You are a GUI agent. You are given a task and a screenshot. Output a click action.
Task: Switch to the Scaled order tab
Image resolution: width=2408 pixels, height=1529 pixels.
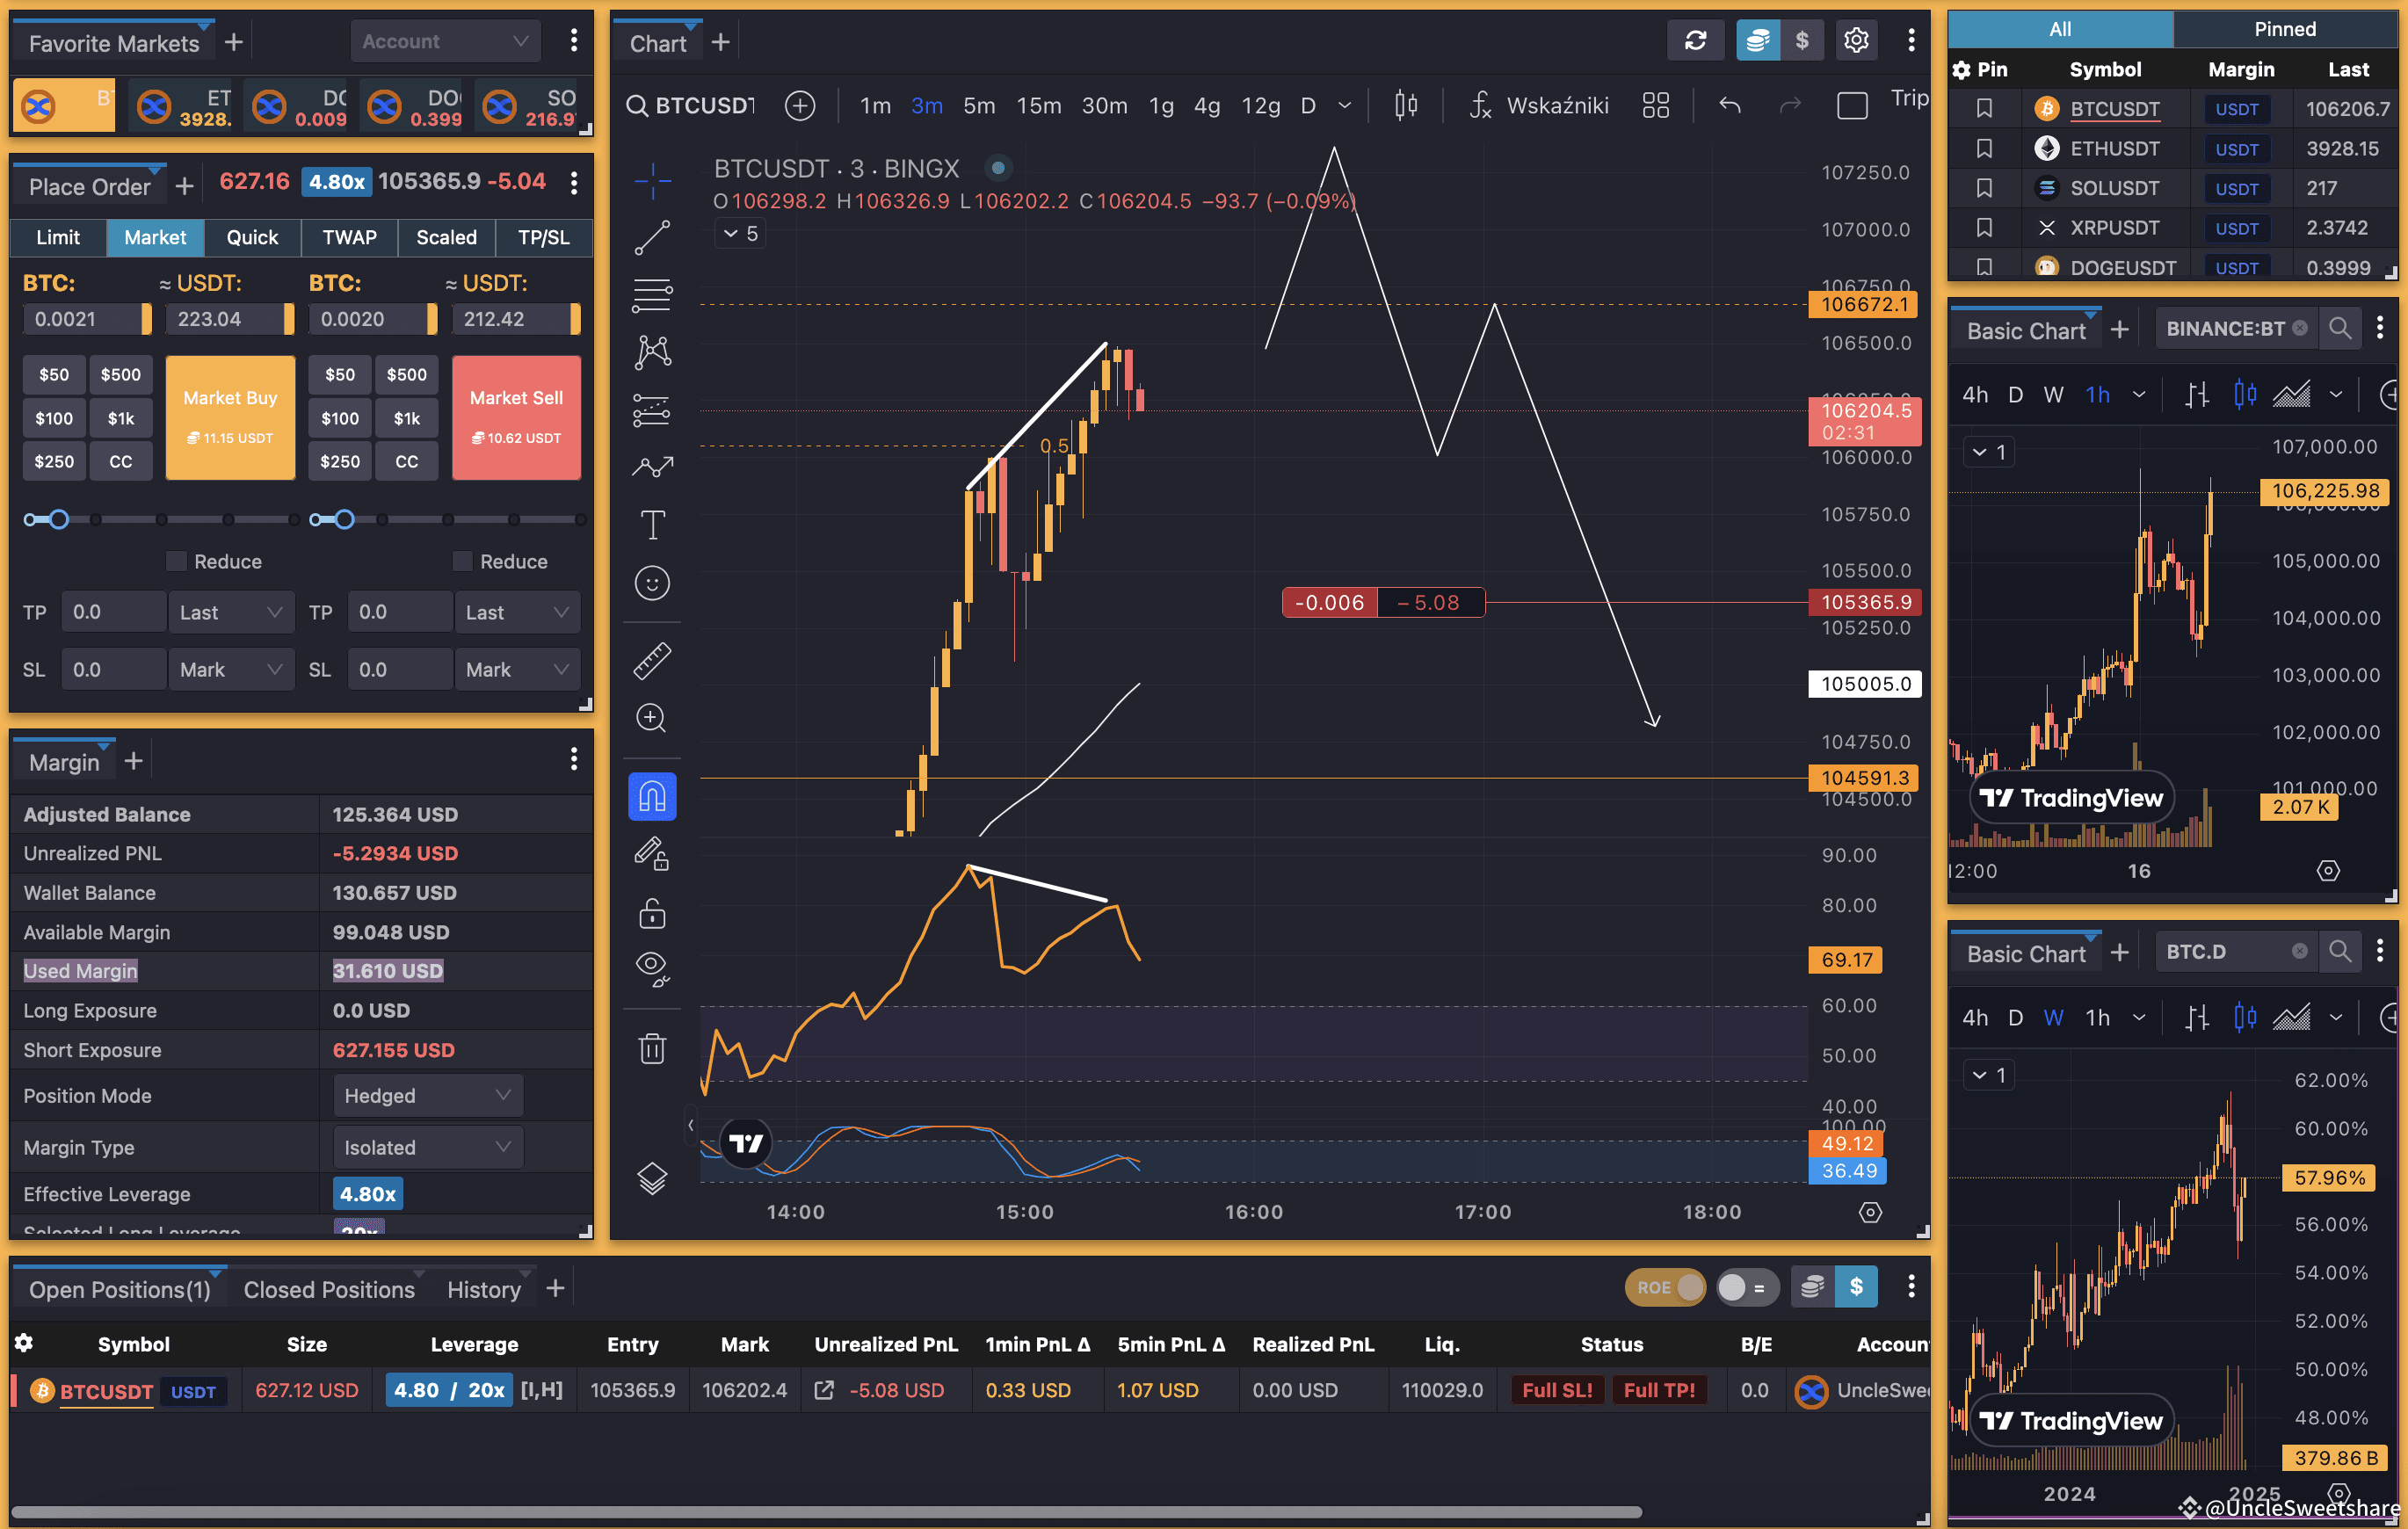[x=446, y=237]
